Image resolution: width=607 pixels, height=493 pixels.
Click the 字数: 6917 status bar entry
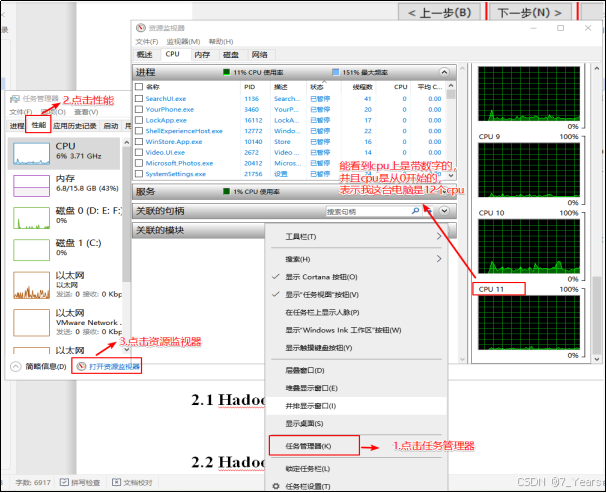point(33,483)
